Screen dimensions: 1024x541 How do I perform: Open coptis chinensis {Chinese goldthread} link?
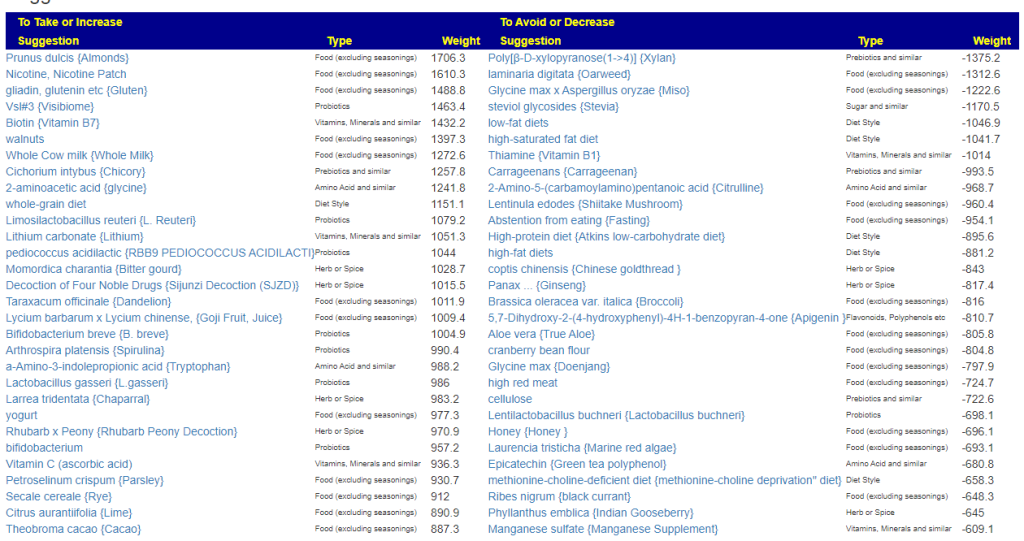584,269
